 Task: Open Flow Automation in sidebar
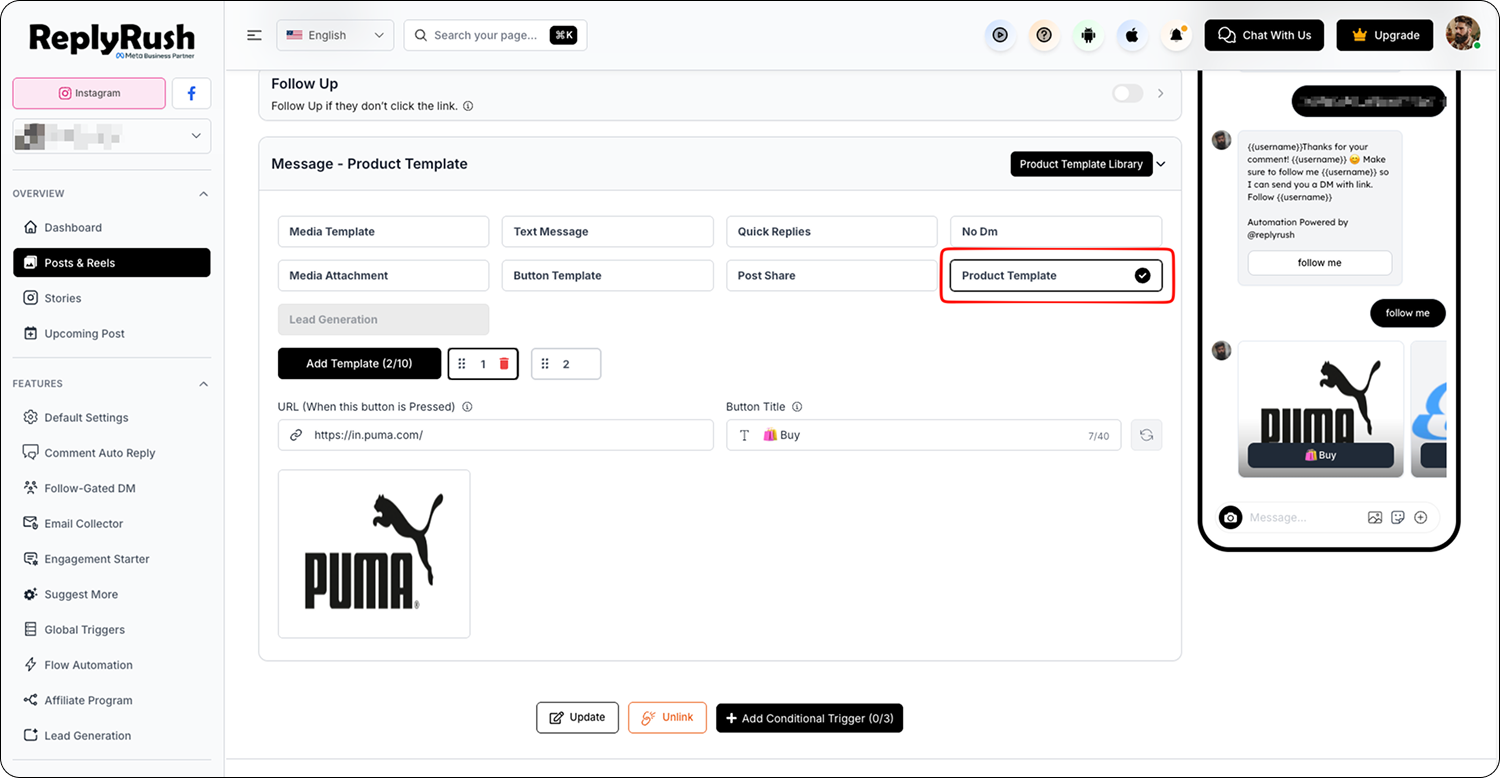point(112,665)
